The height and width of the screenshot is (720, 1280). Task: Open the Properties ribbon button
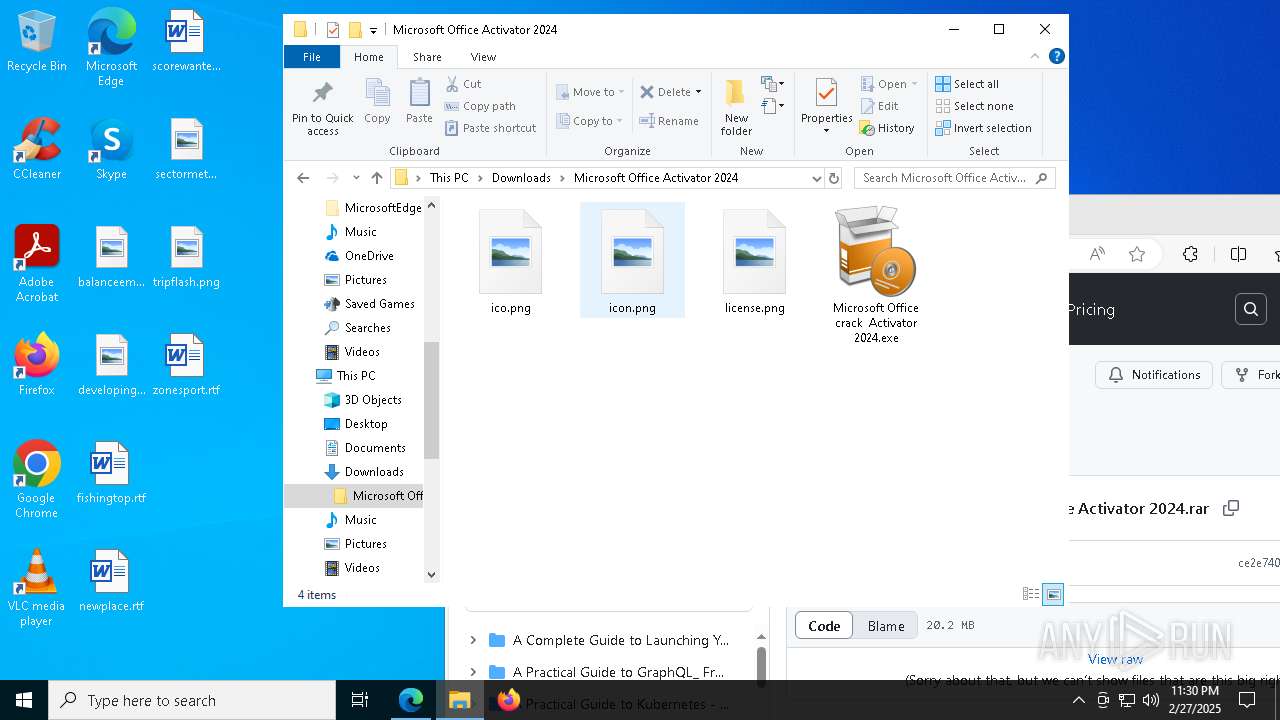point(826,107)
